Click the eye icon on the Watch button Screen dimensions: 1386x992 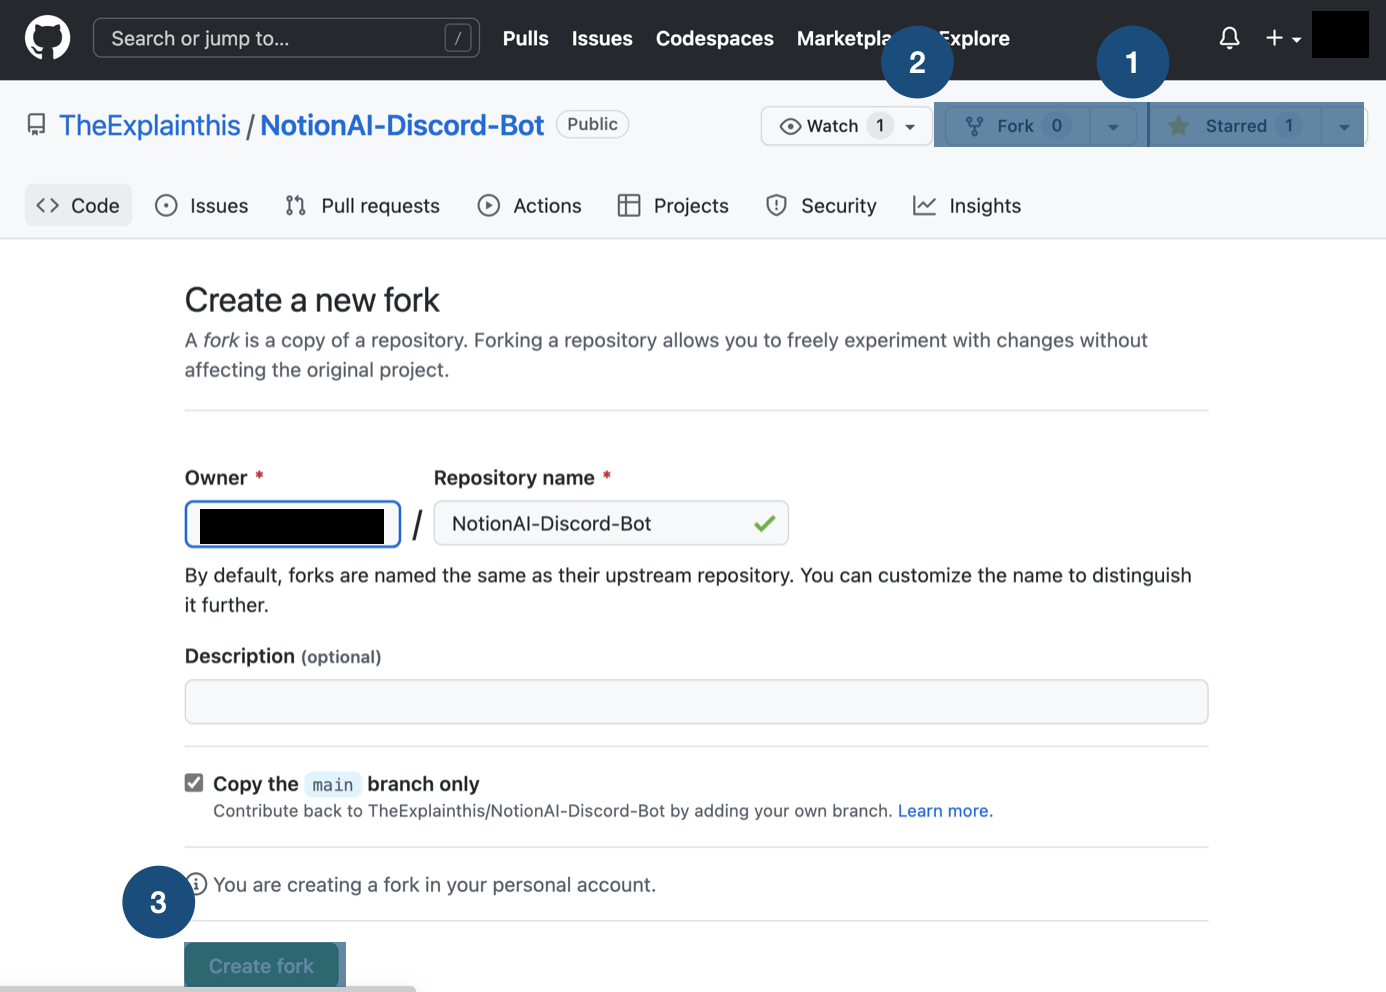pyautogui.click(x=791, y=125)
